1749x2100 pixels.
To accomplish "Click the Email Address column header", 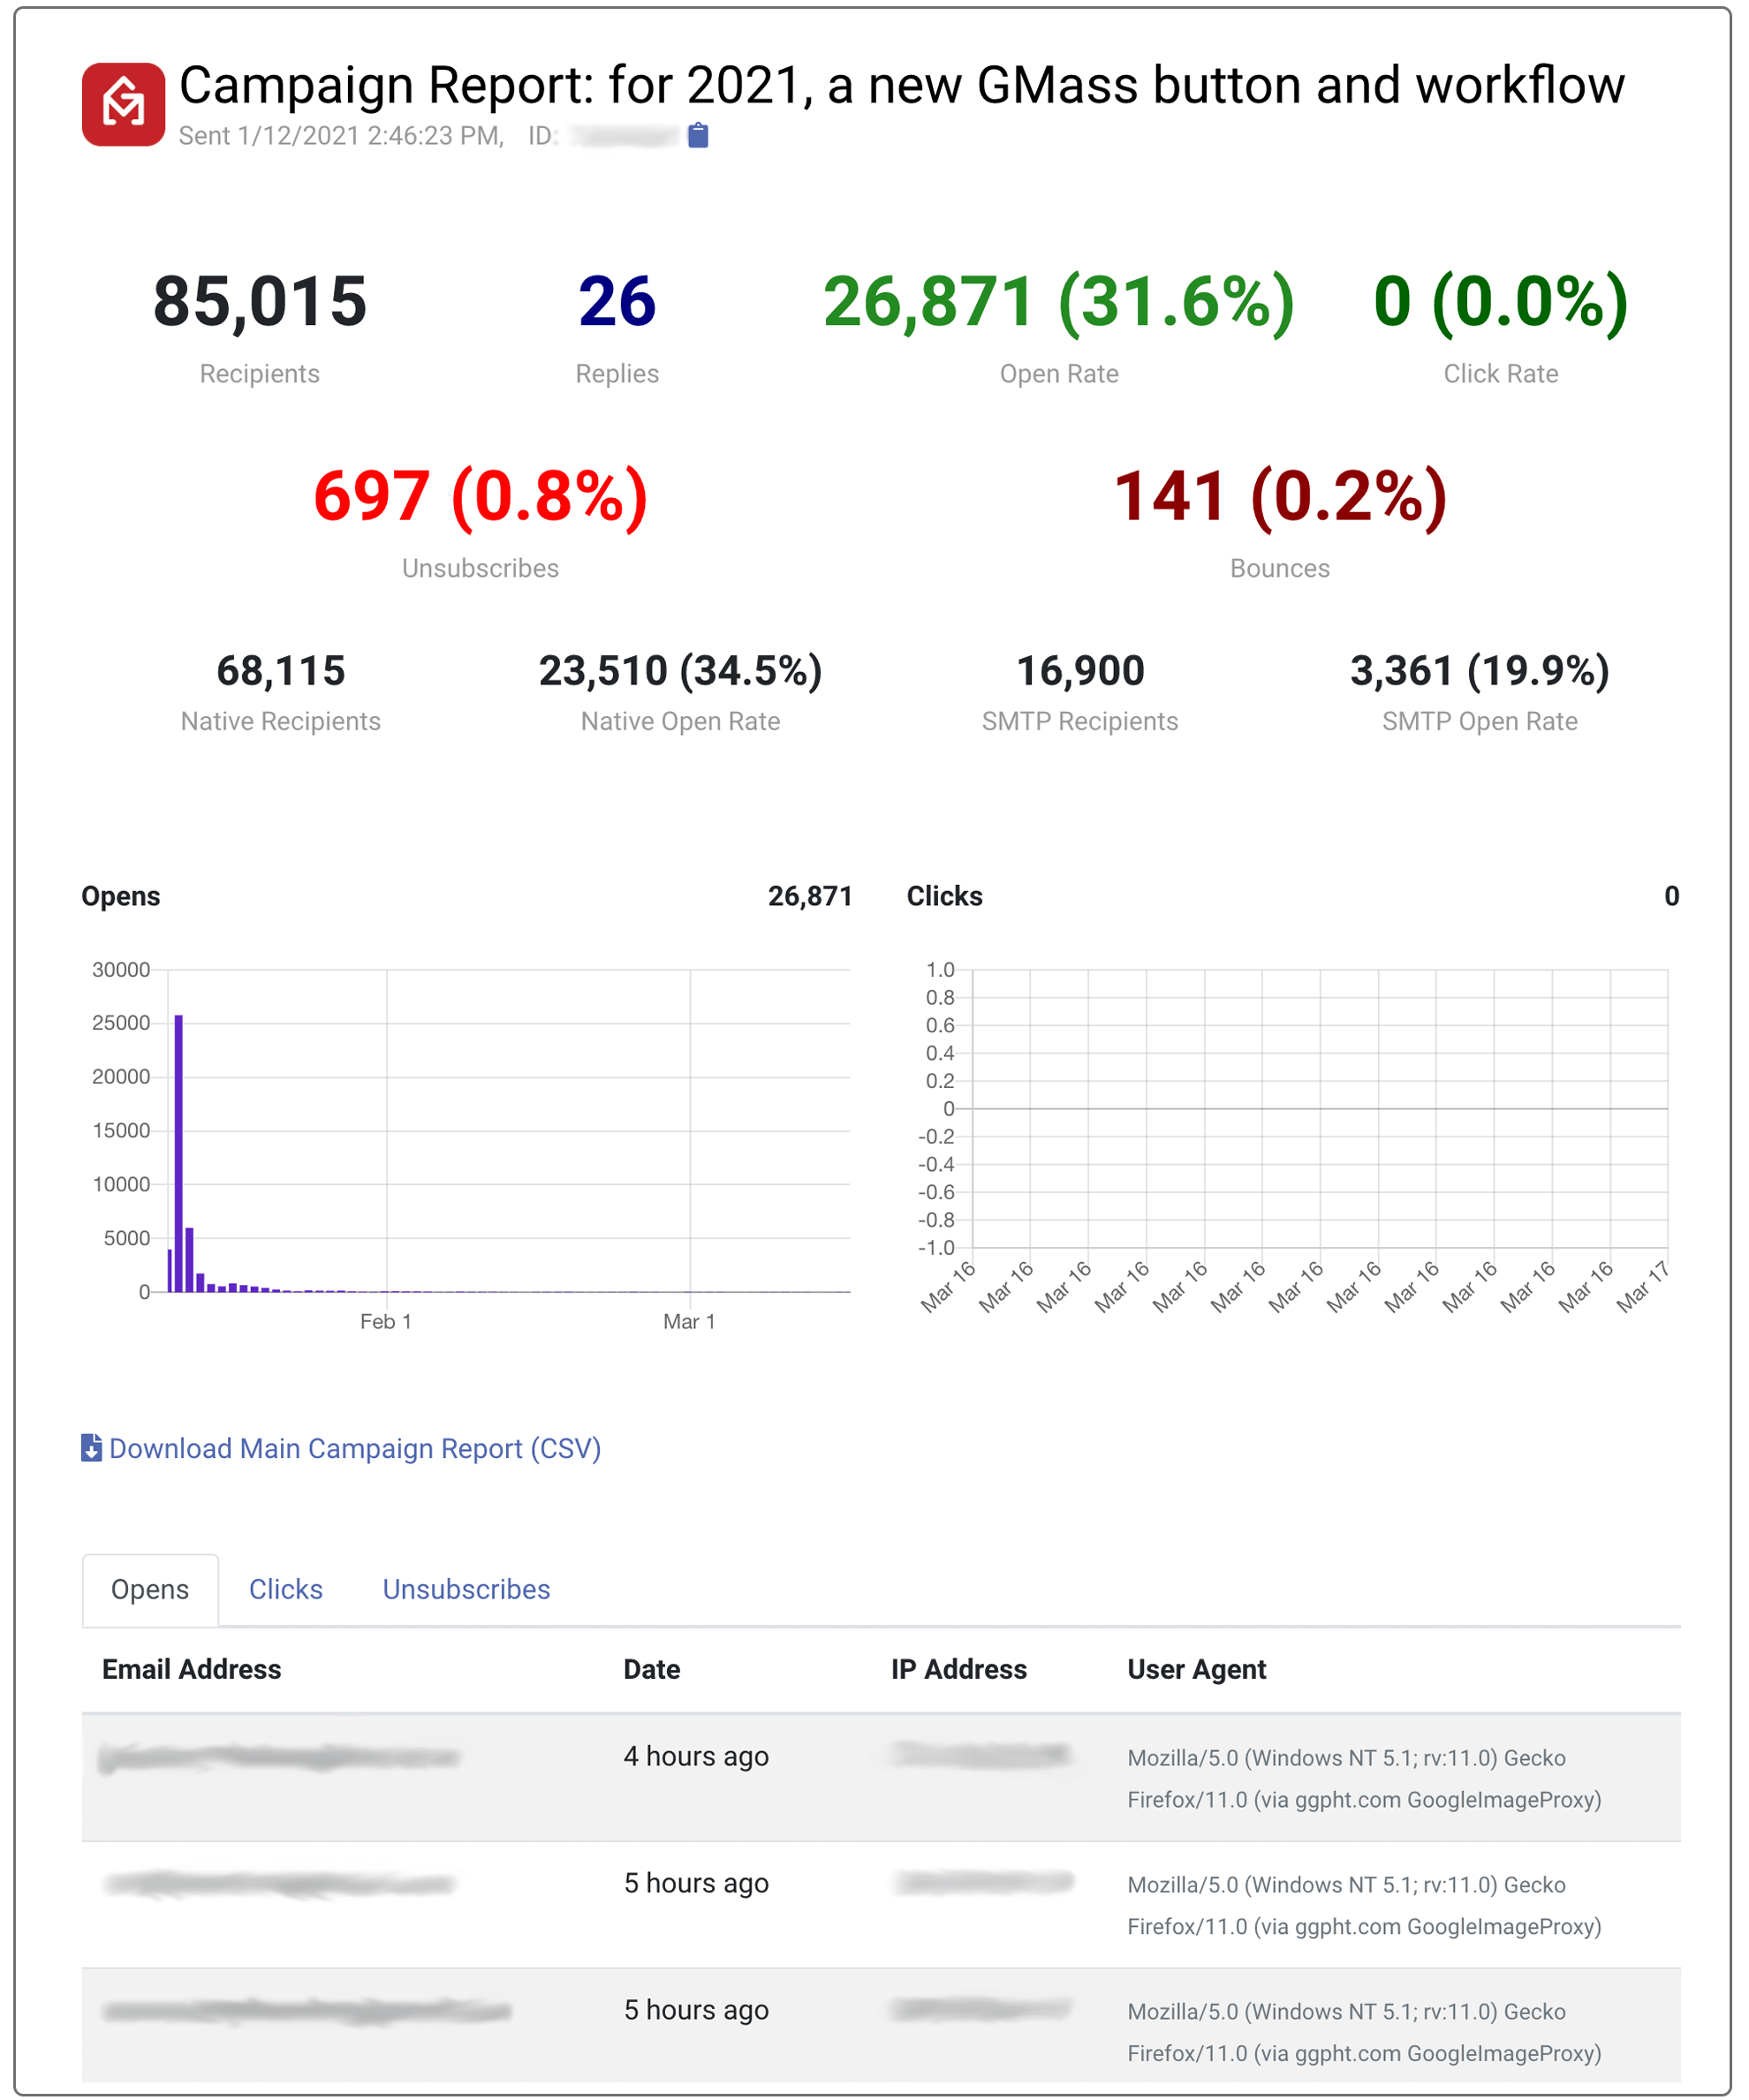I will point(192,1669).
